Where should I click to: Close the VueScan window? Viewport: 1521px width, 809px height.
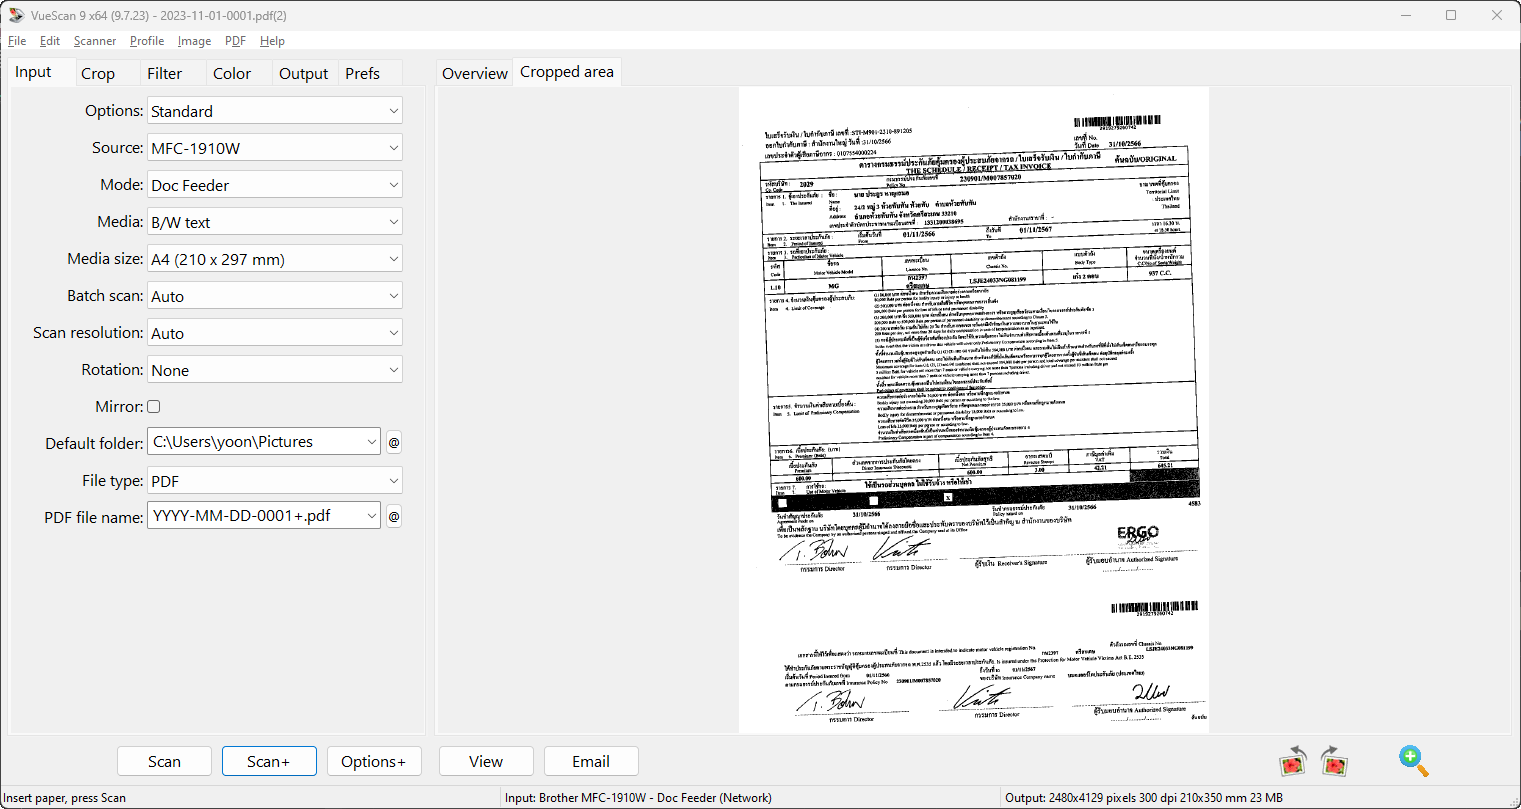point(1497,15)
